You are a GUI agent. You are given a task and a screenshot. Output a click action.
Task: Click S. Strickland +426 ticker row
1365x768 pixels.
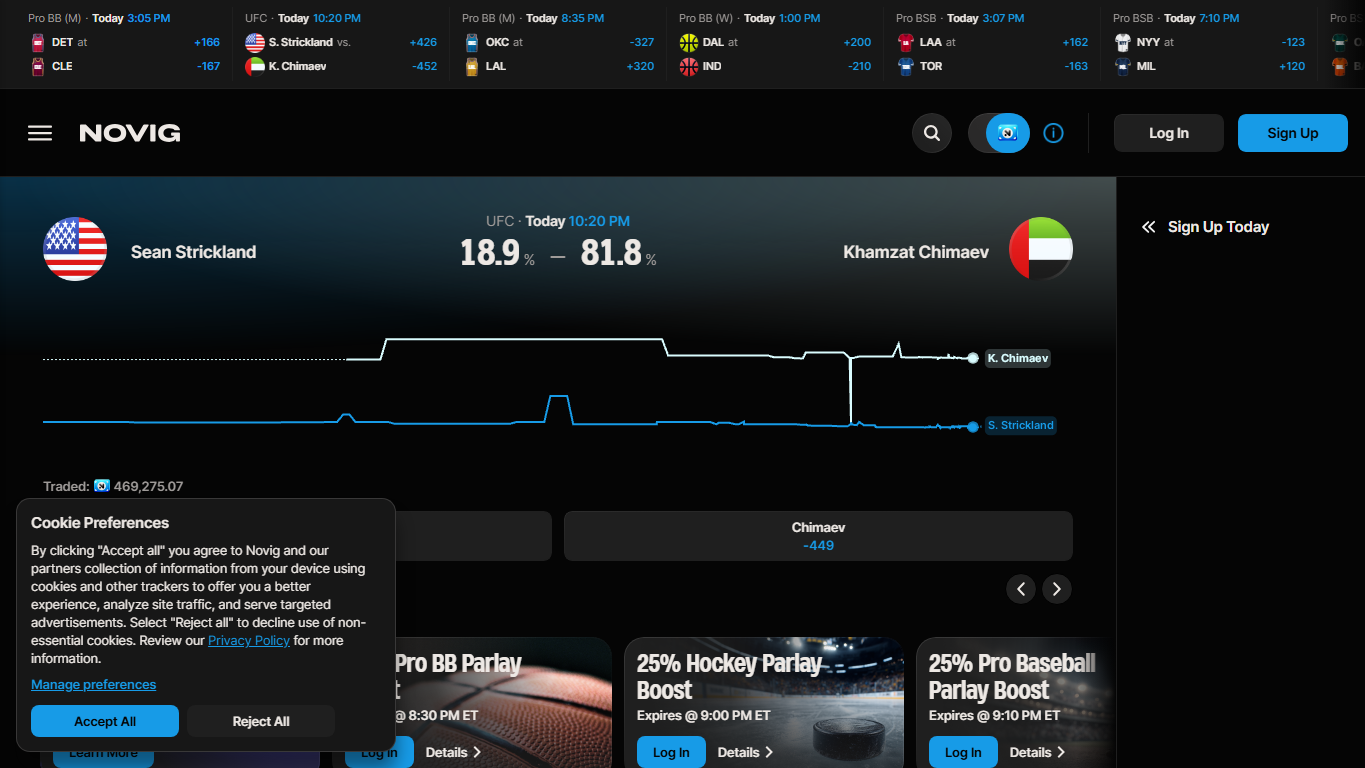[x=341, y=42]
